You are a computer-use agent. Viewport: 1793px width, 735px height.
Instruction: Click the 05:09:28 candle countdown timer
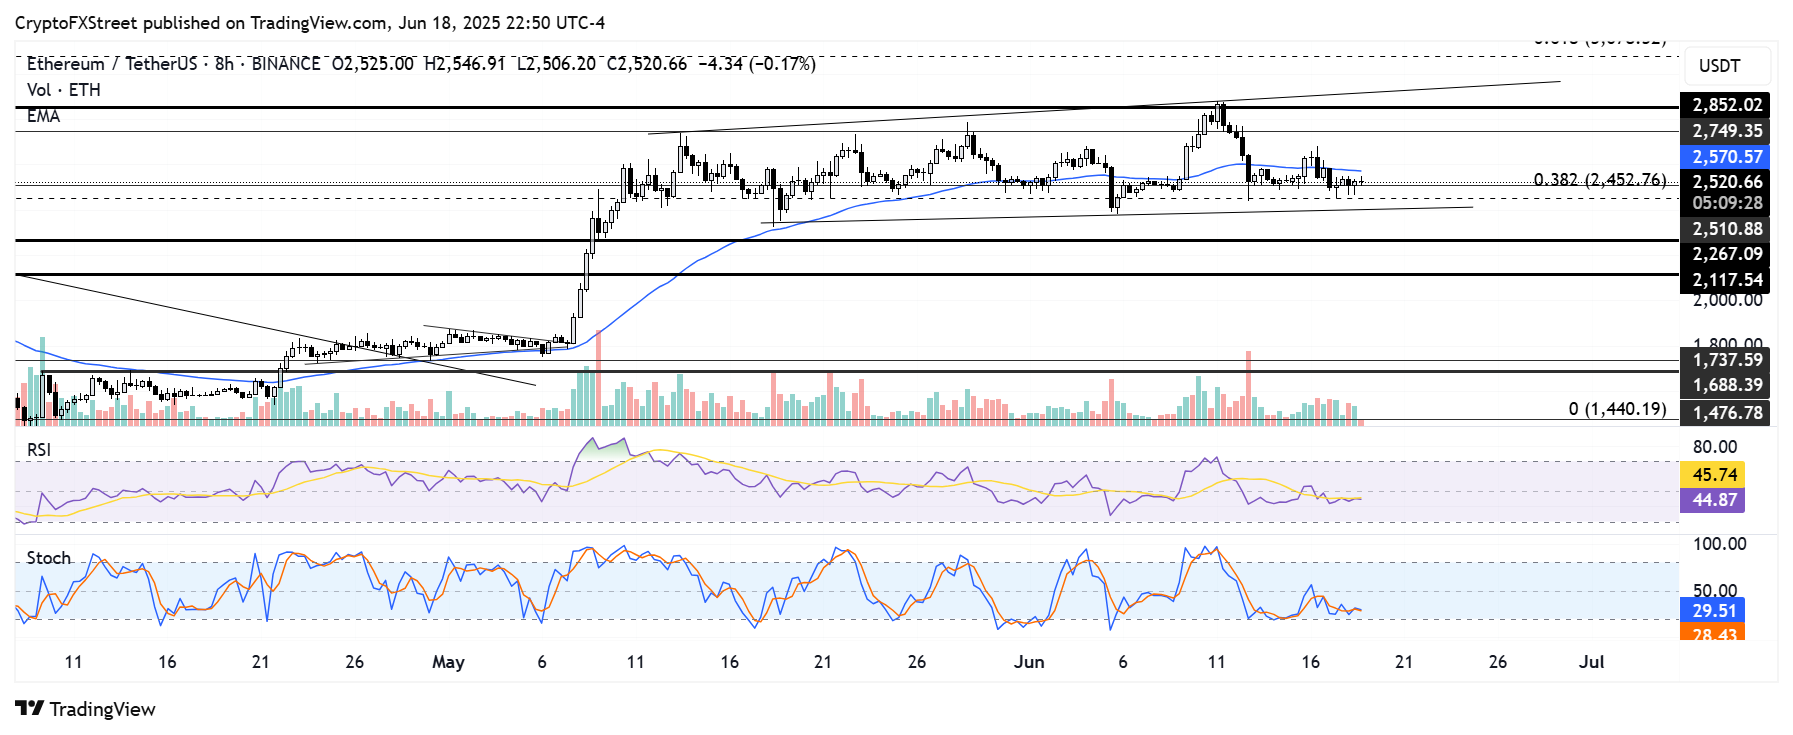pos(1726,203)
